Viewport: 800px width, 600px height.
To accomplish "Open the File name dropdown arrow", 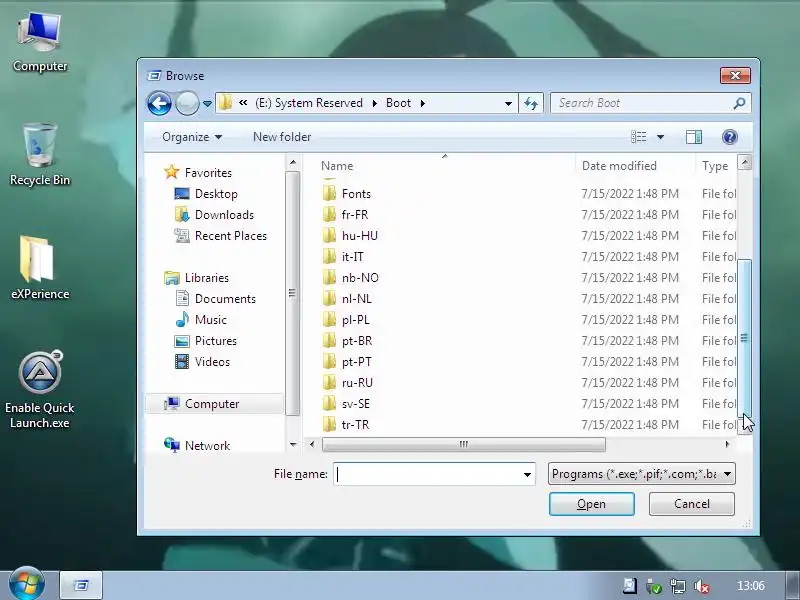I will click(x=527, y=474).
